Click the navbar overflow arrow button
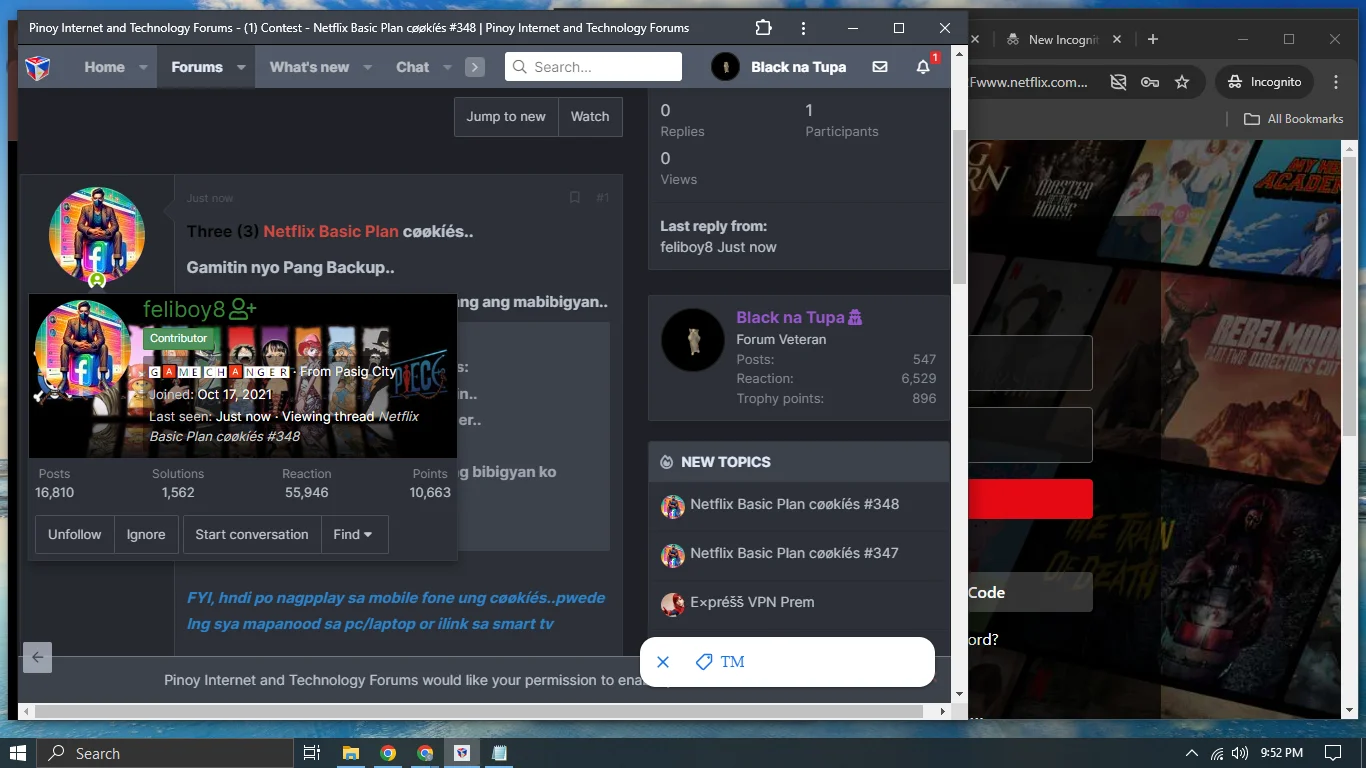 [475, 67]
